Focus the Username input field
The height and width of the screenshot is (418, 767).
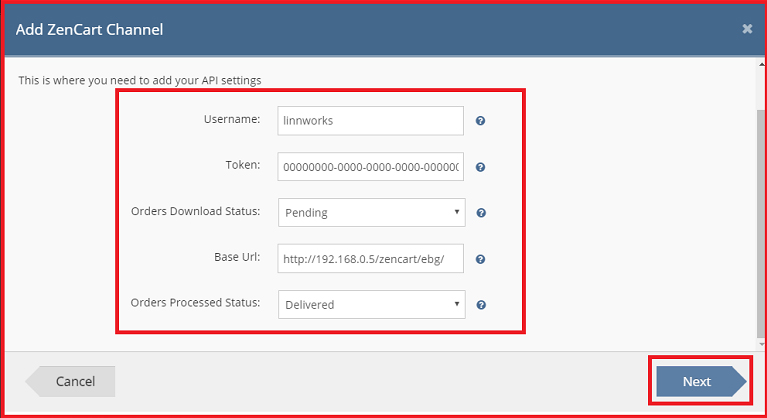tap(370, 121)
